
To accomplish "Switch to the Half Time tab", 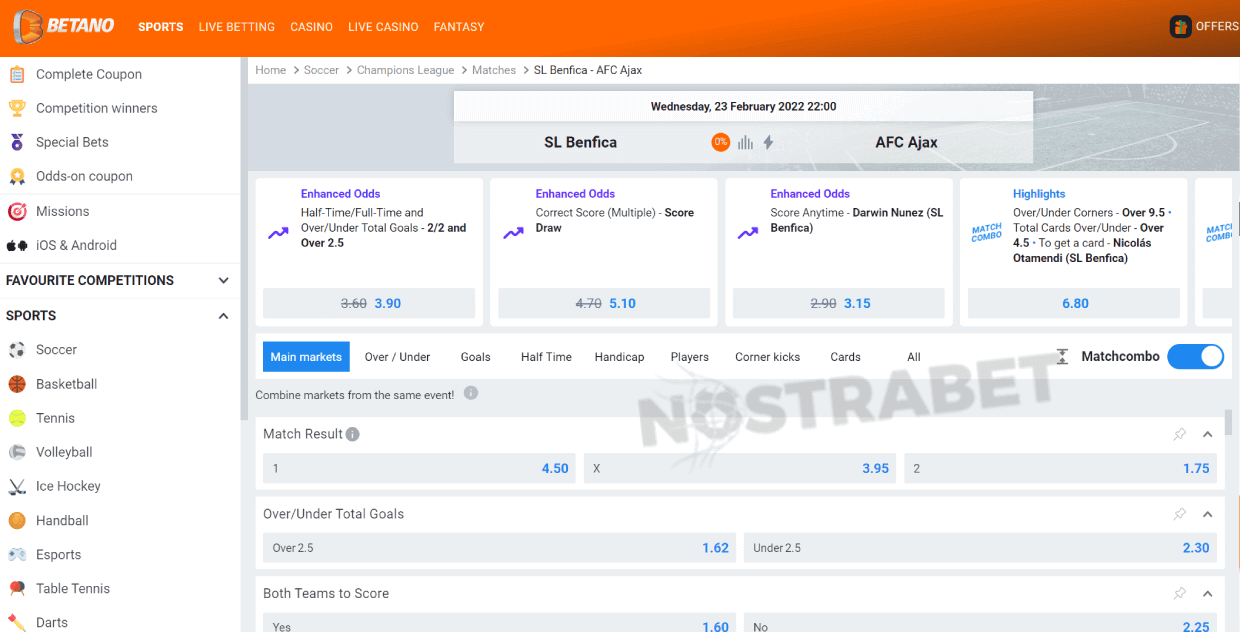I will pyautogui.click(x=546, y=357).
